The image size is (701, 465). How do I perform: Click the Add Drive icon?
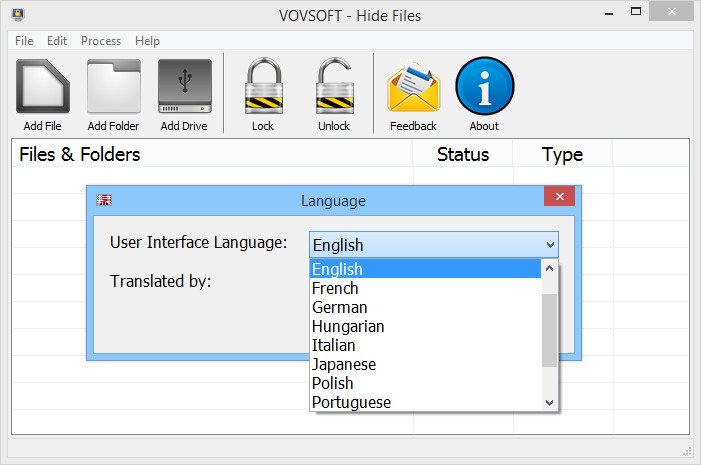pos(184,87)
